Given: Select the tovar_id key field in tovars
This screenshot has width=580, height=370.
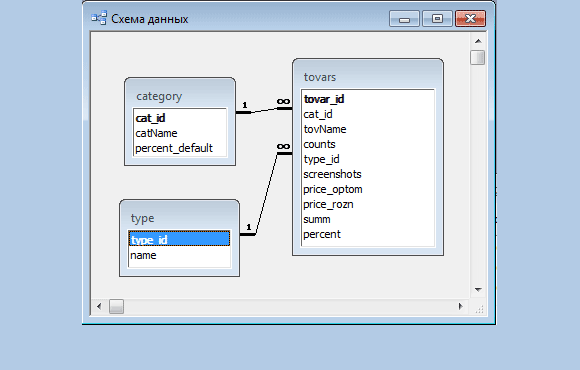Looking at the screenshot, I should pyautogui.click(x=368, y=99).
